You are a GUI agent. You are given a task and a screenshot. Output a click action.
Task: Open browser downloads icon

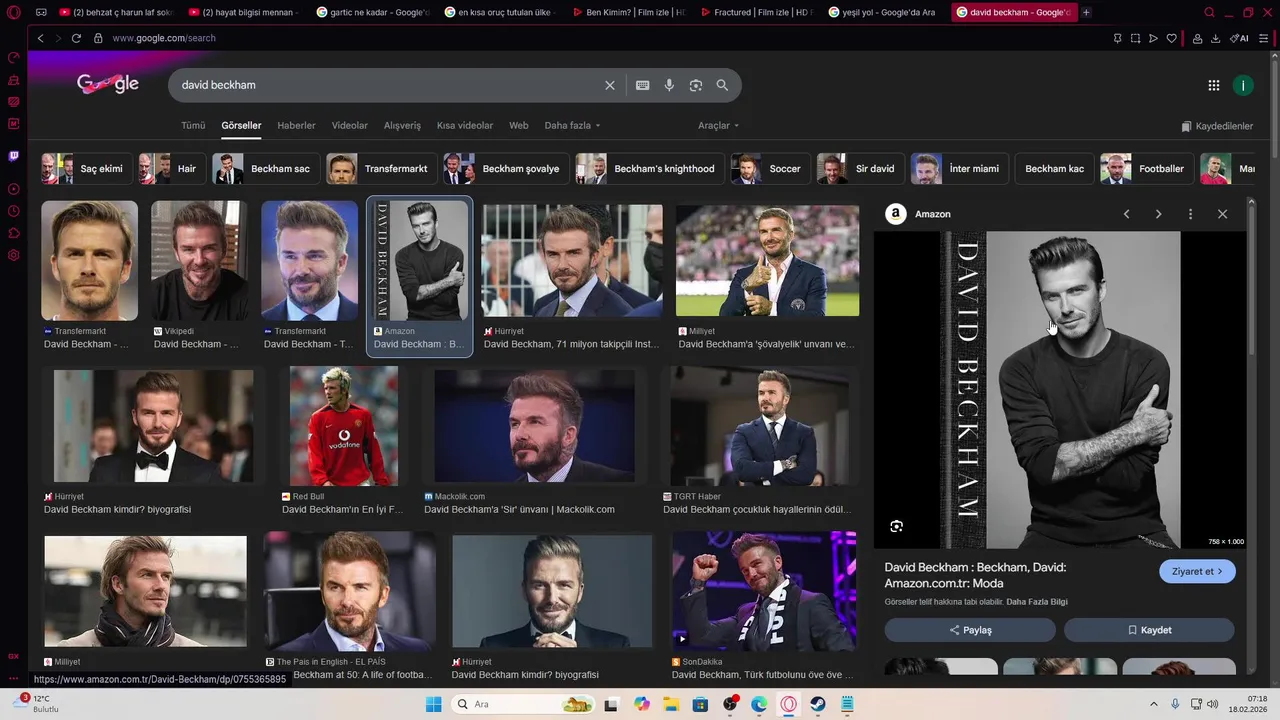click(x=1216, y=38)
